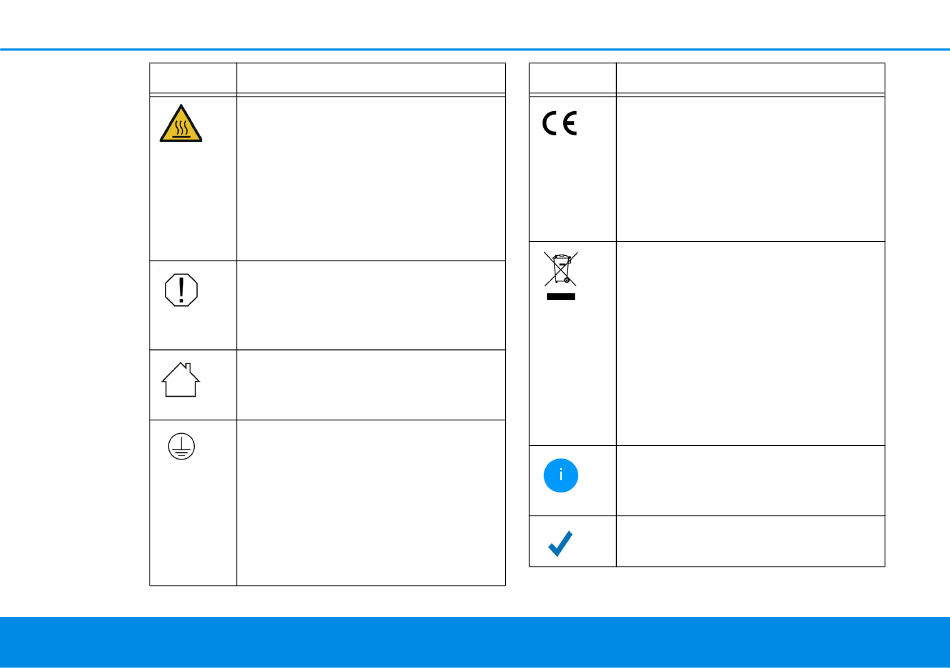The image size is (950, 668).
Task: Click wide header cell of the left table
Action: pyautogui.click(x=371, y=78)
